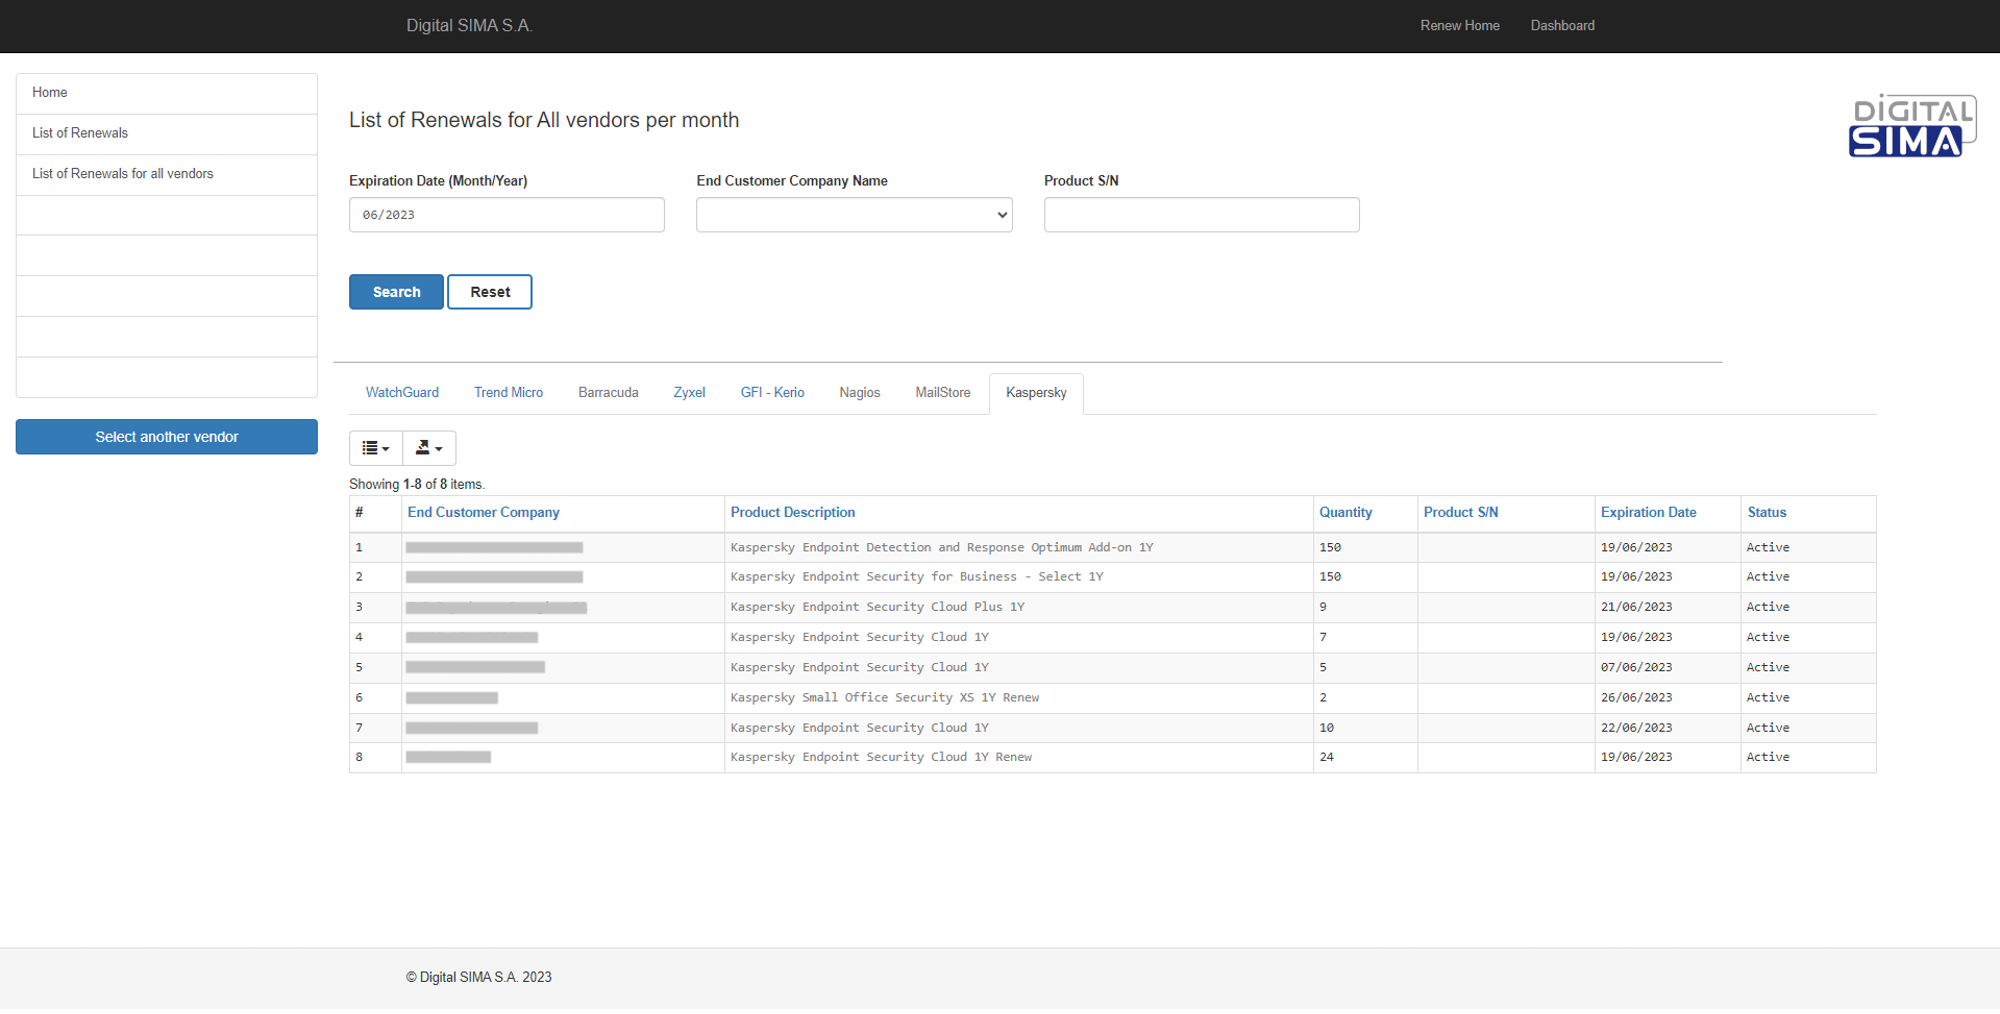Viewport: 2000px width, 1014px height.
Task: Open List of Renewals for all vendors
Action: (167, 174)
